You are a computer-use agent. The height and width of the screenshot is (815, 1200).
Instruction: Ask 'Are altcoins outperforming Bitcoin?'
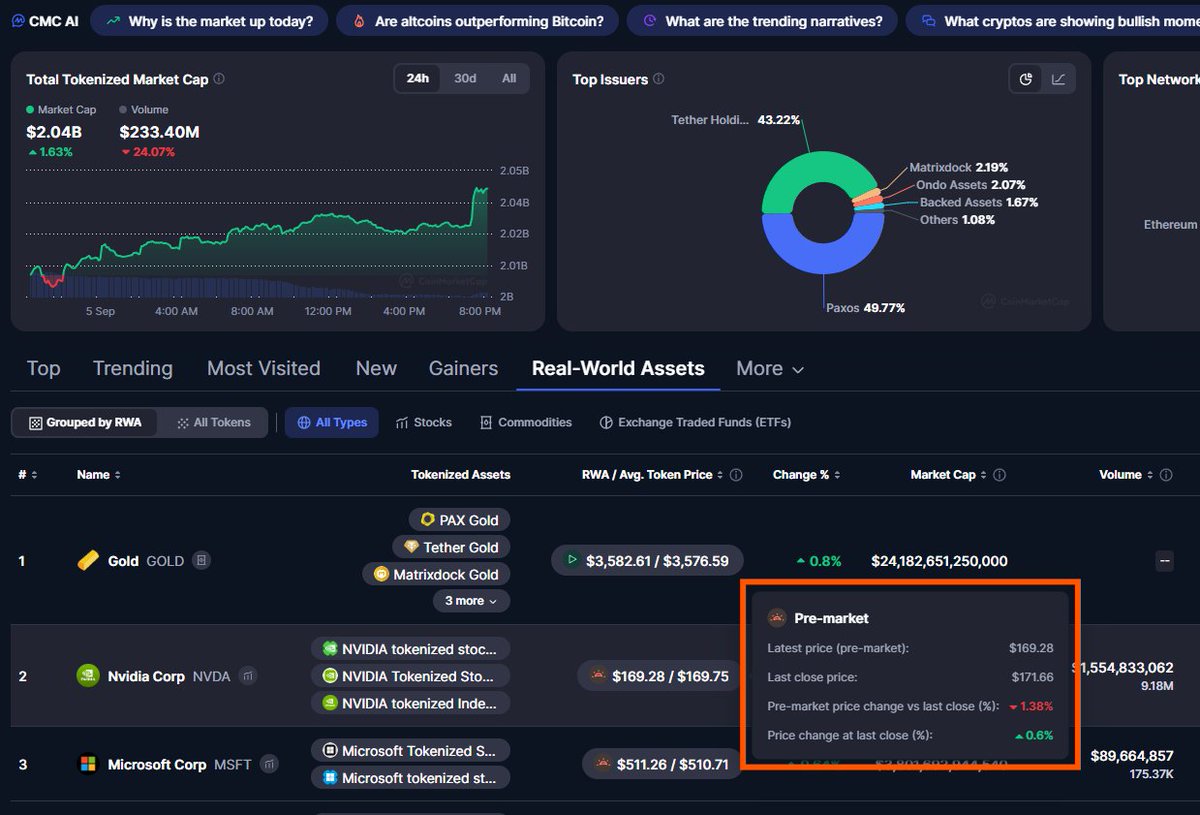point(478,21)
